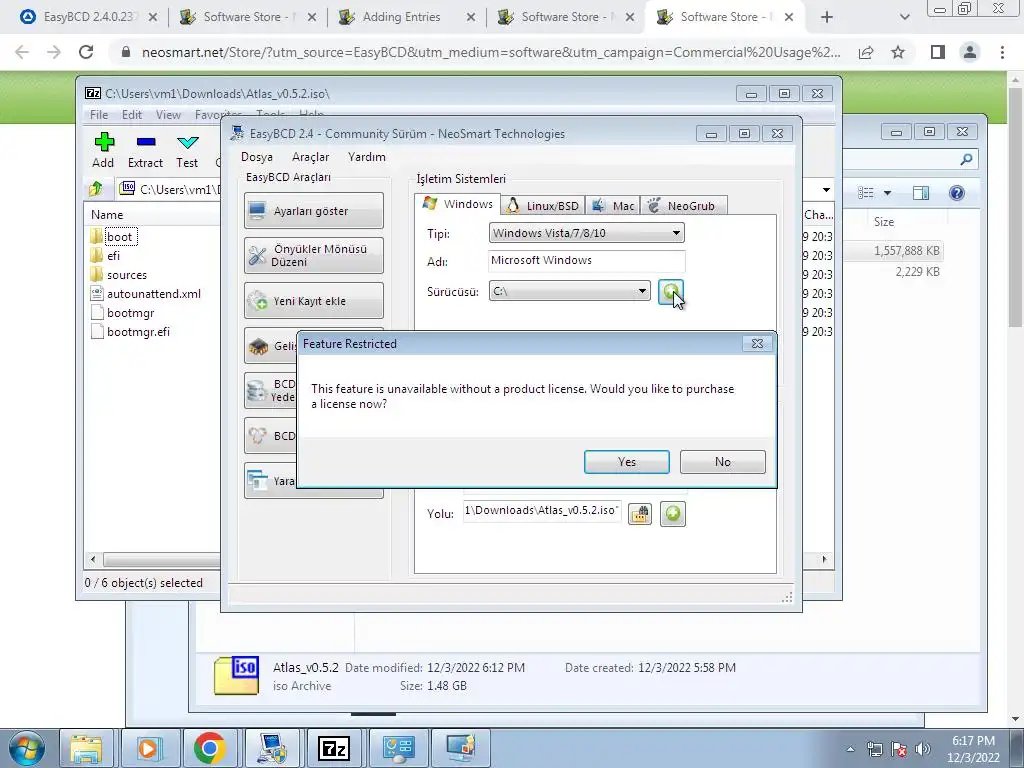This screenshot has height=768, width=1024.
Task: Open 7-Zip from the taskbar
Action: [334, 748]
